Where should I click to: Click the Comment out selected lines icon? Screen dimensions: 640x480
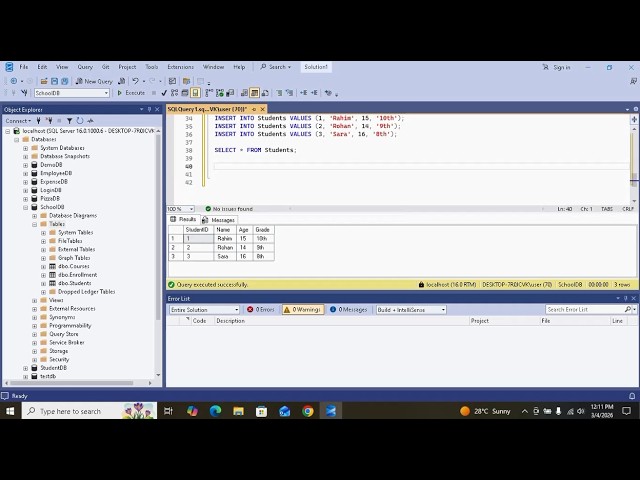[279, 93]
